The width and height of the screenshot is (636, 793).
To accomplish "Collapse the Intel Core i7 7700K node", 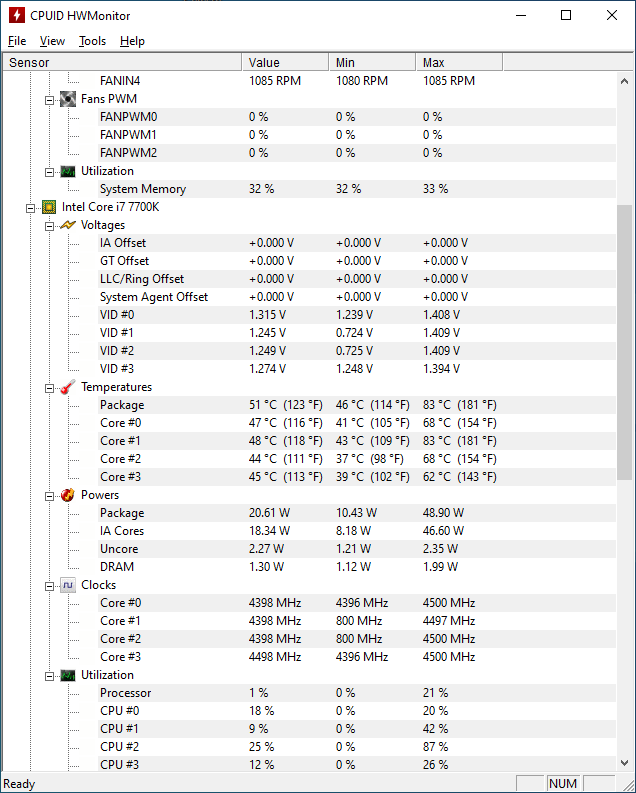I will [30, 208].
